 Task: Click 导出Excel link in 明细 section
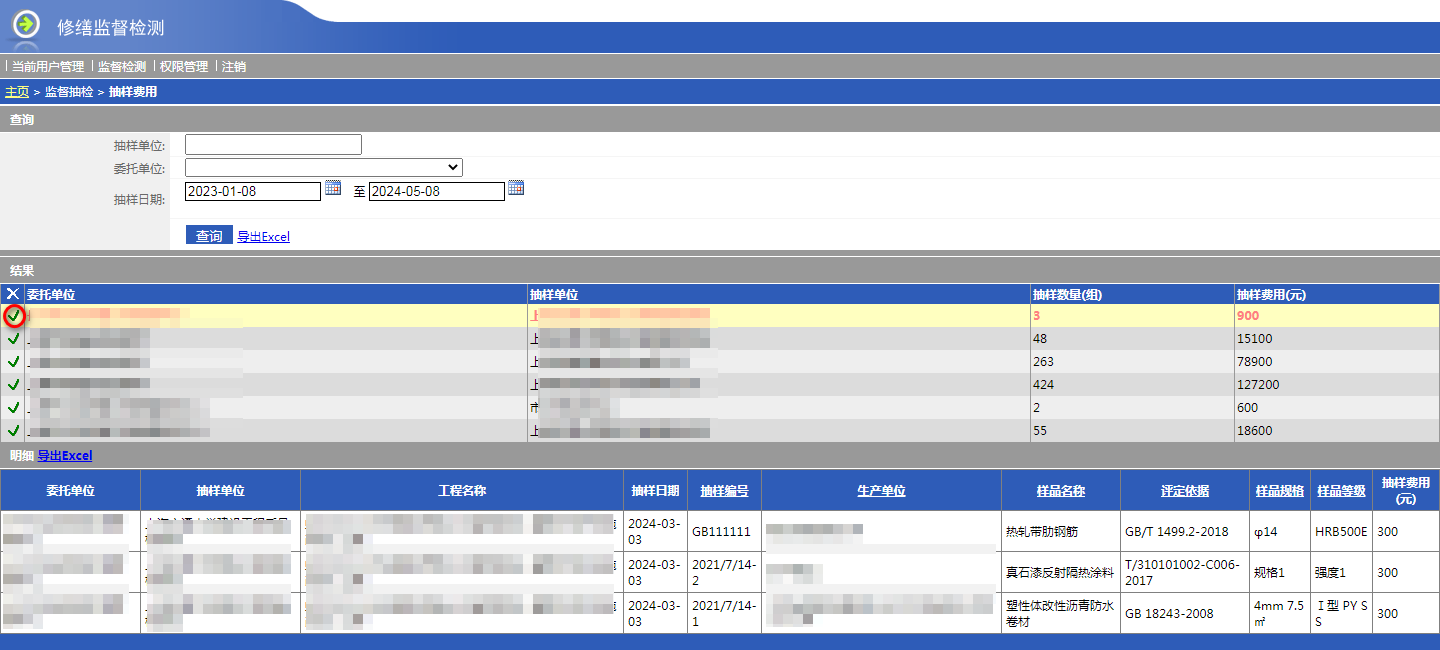pos(65,456)
